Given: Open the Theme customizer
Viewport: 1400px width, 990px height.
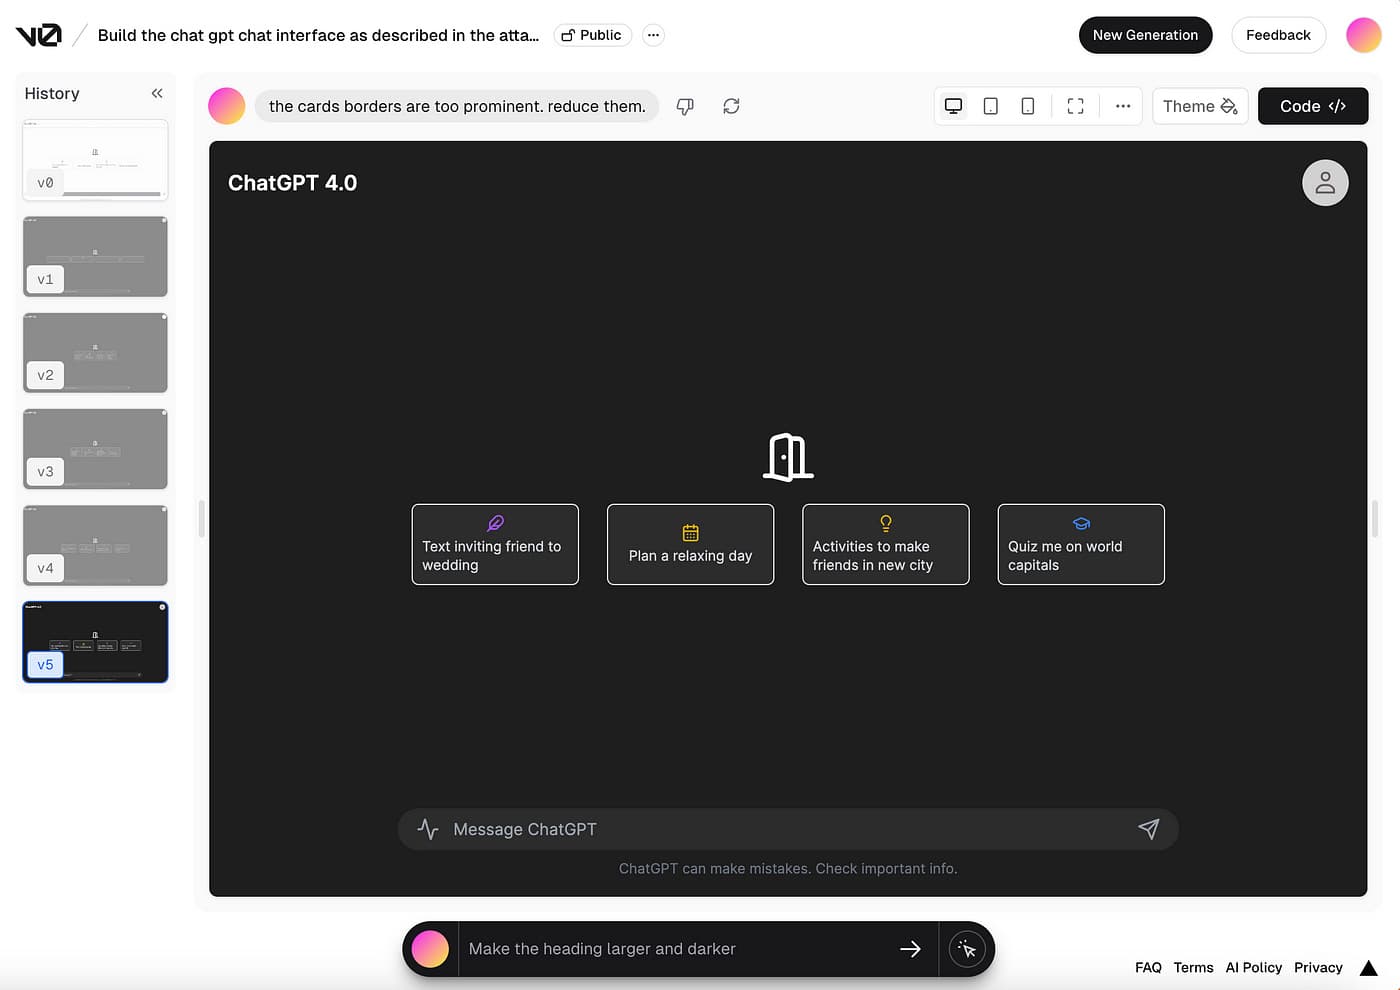Looking at the screenshot, I should tap(1200, 106).
